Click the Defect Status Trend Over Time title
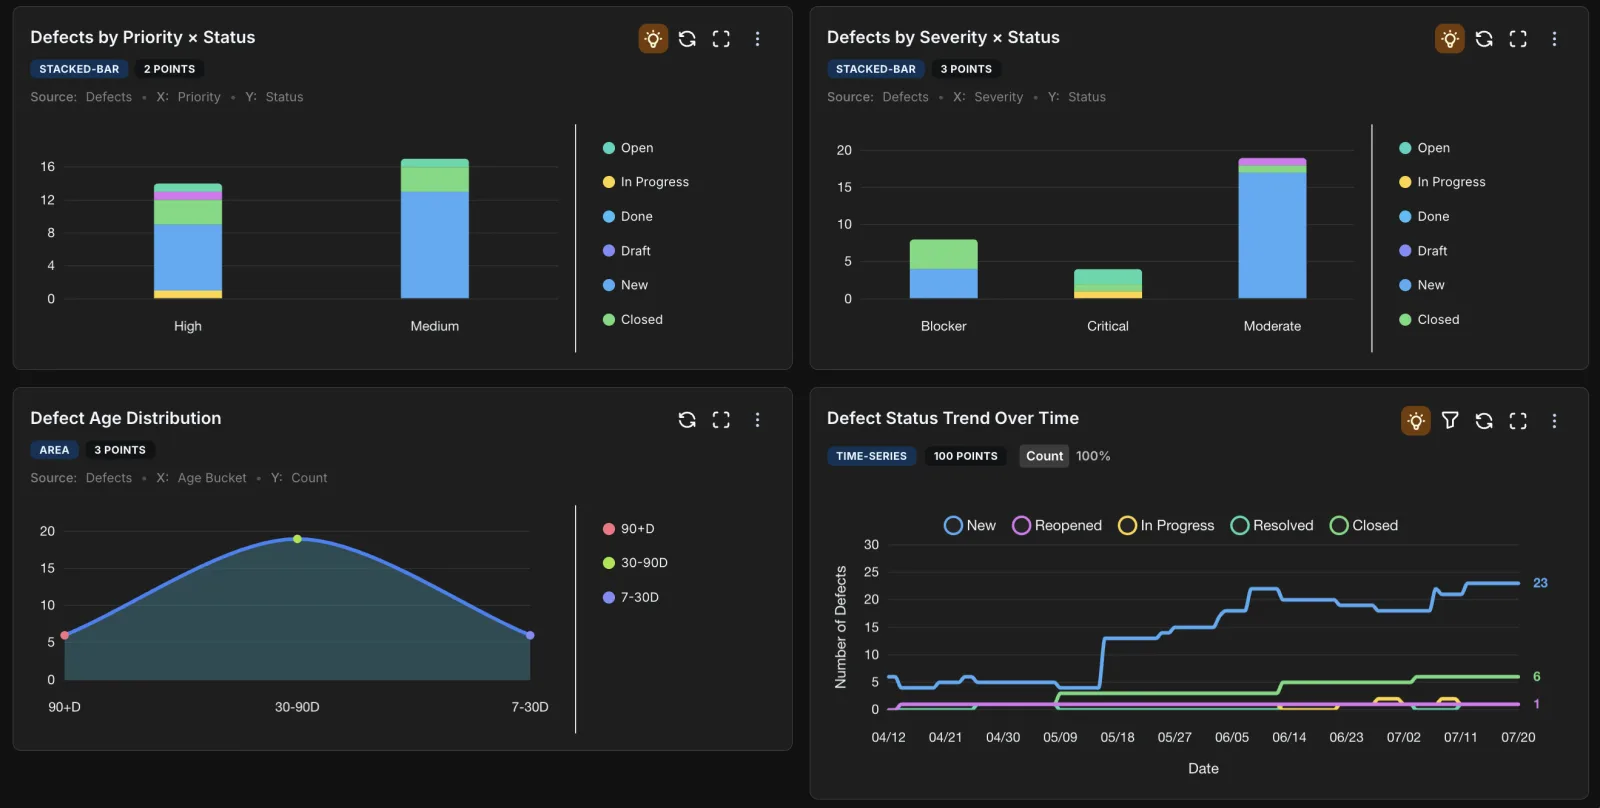 [x=953, y=418]
